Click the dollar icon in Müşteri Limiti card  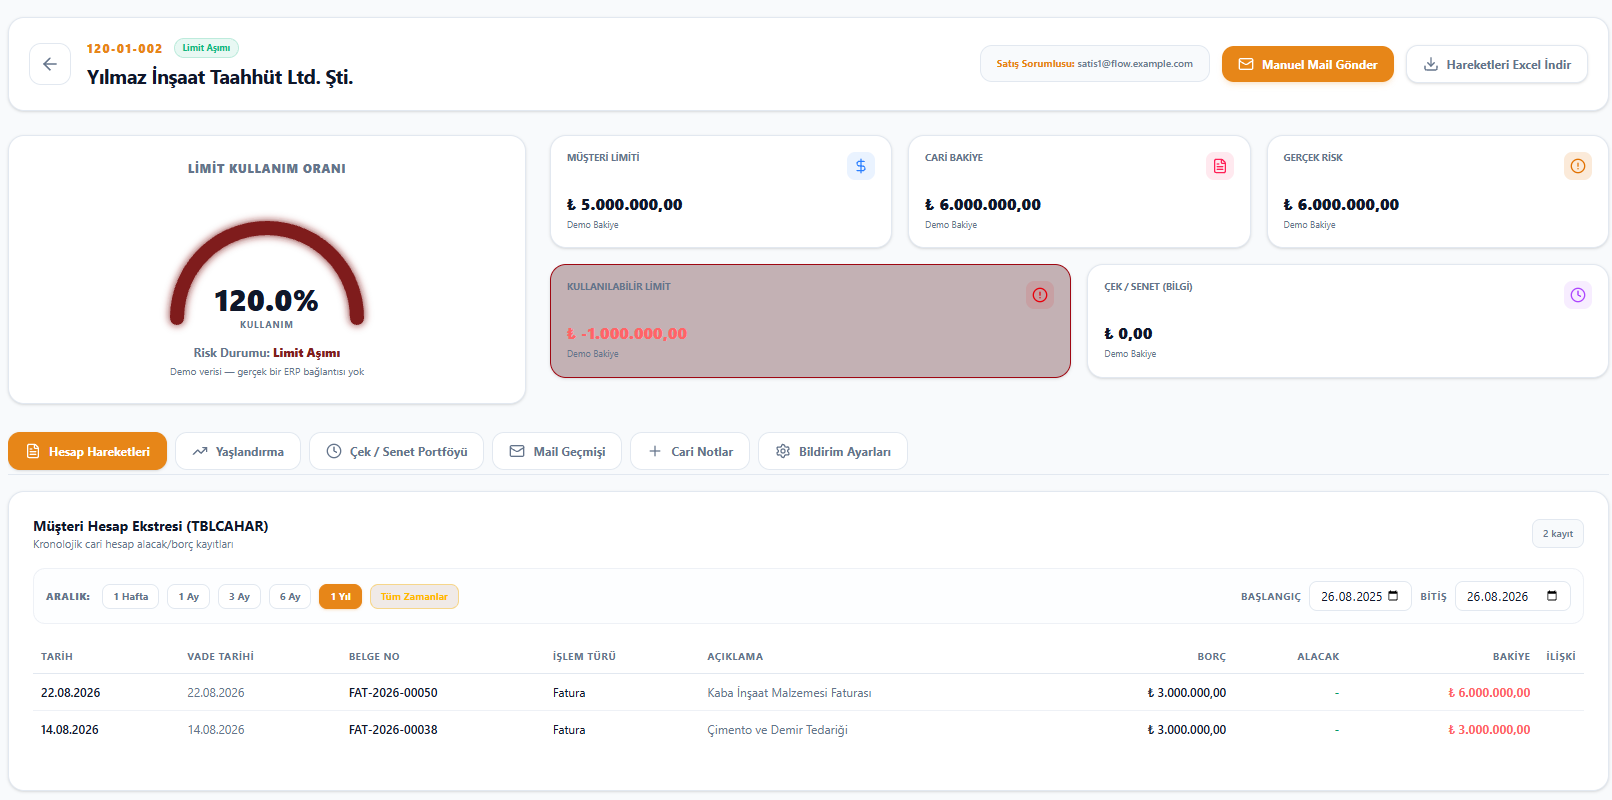pos(861,166)
